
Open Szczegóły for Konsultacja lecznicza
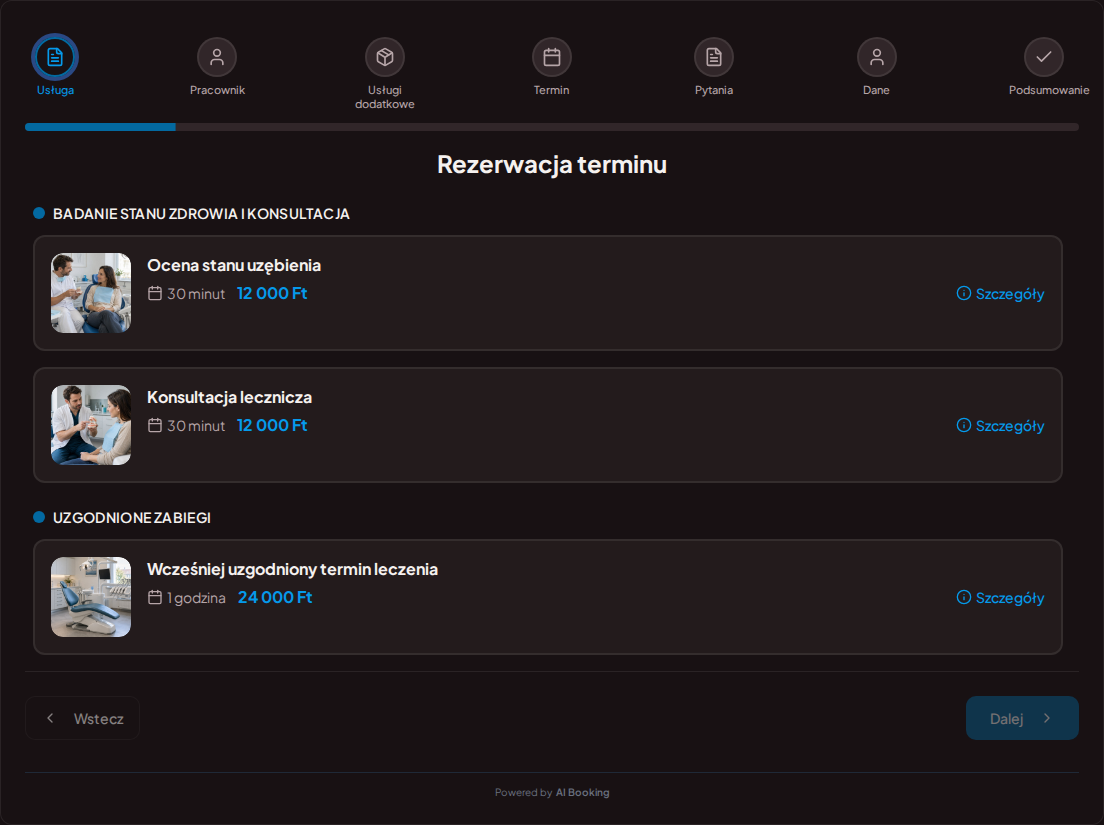click(x=1000, y=425)
